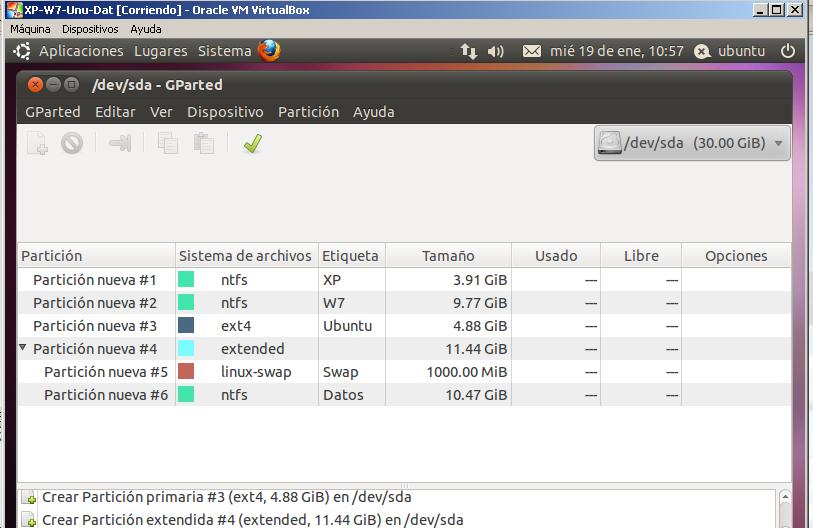The width and height of the screenshot is (813, 528).
Task: Open the /dev/sda device selector dropdown
Action: (692, 143)
